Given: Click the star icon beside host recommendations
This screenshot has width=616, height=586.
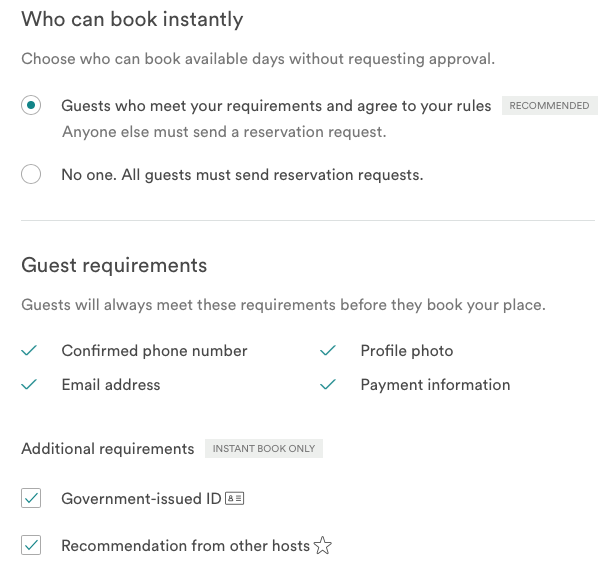Looking at the screenshot, I should (323, 546).
